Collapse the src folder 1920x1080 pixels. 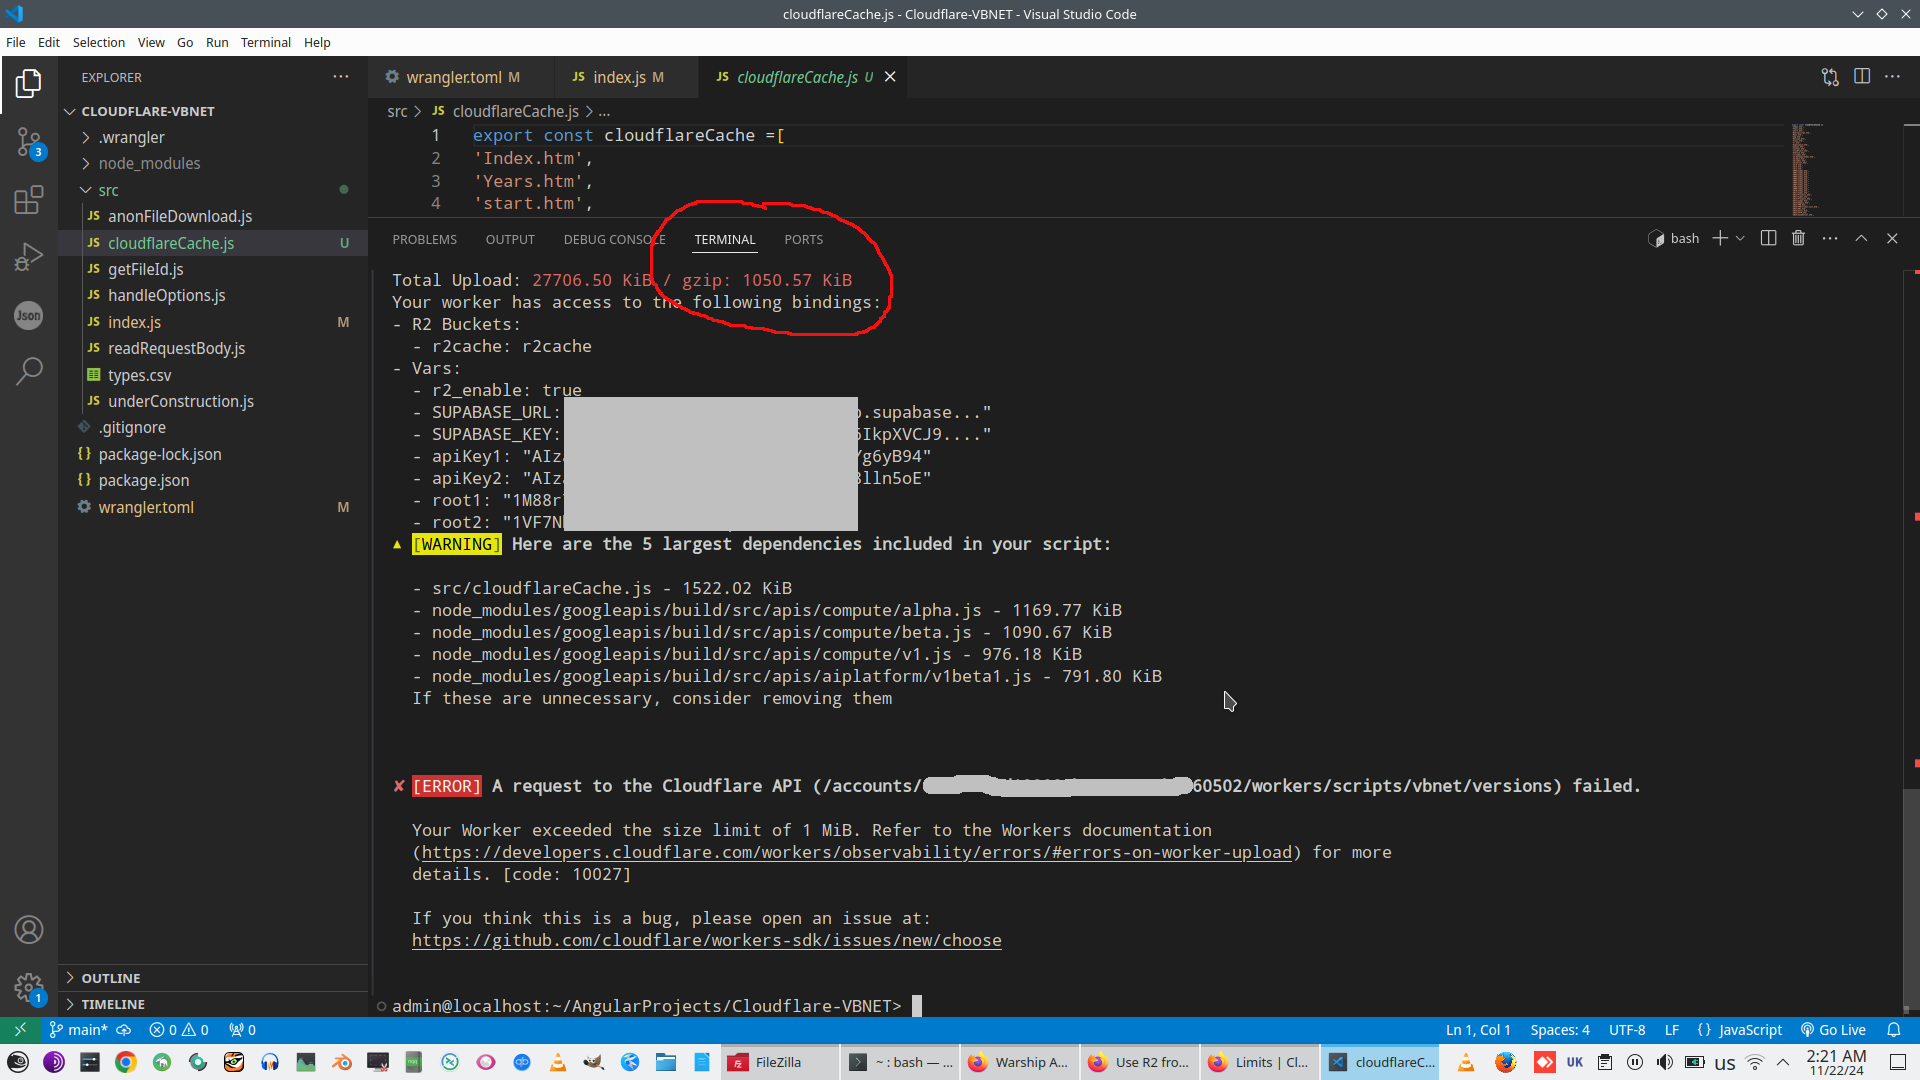point(108,190)
